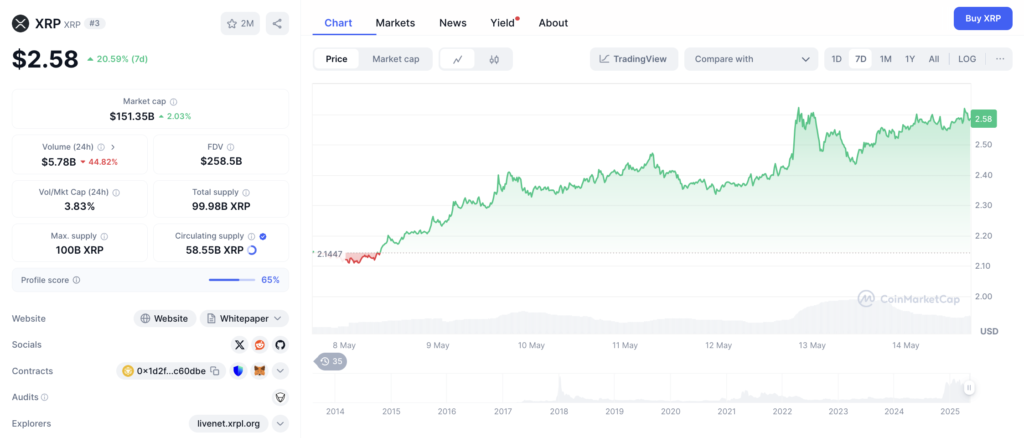This screenshot has height=438, width=1024.
Task: Click info icon next to Audits
Action: pyautogui.click(x=45, y=397)
